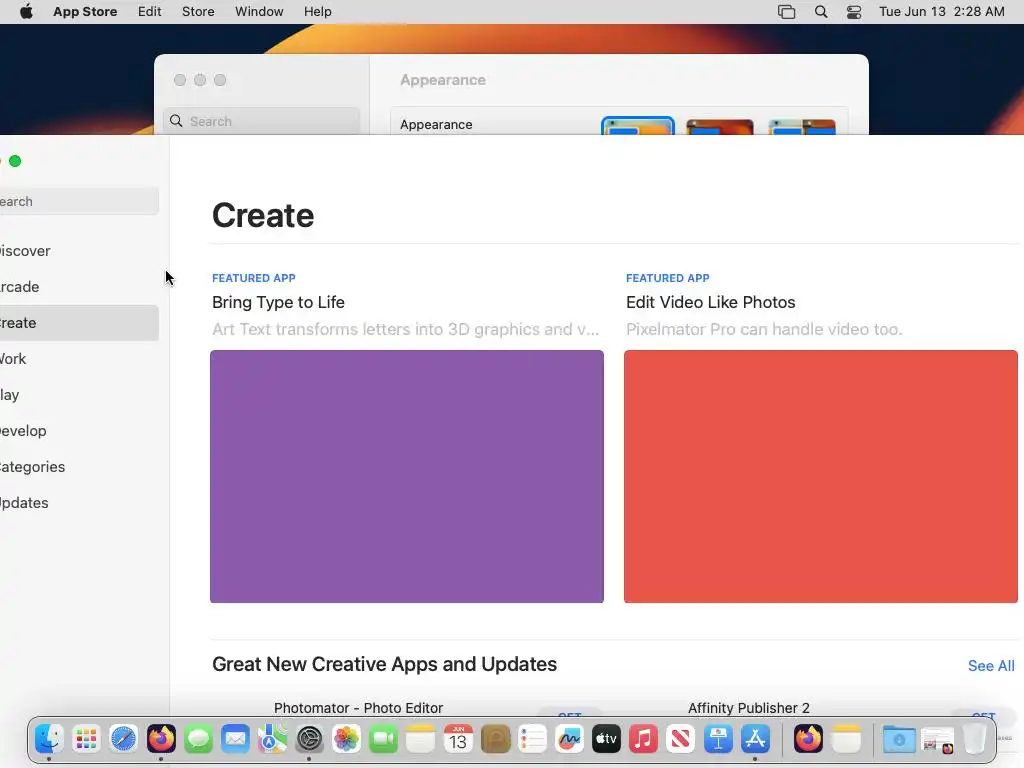Open the Help menu
The height and width of the screenshot is (768, 1024).
pos(317,12)
